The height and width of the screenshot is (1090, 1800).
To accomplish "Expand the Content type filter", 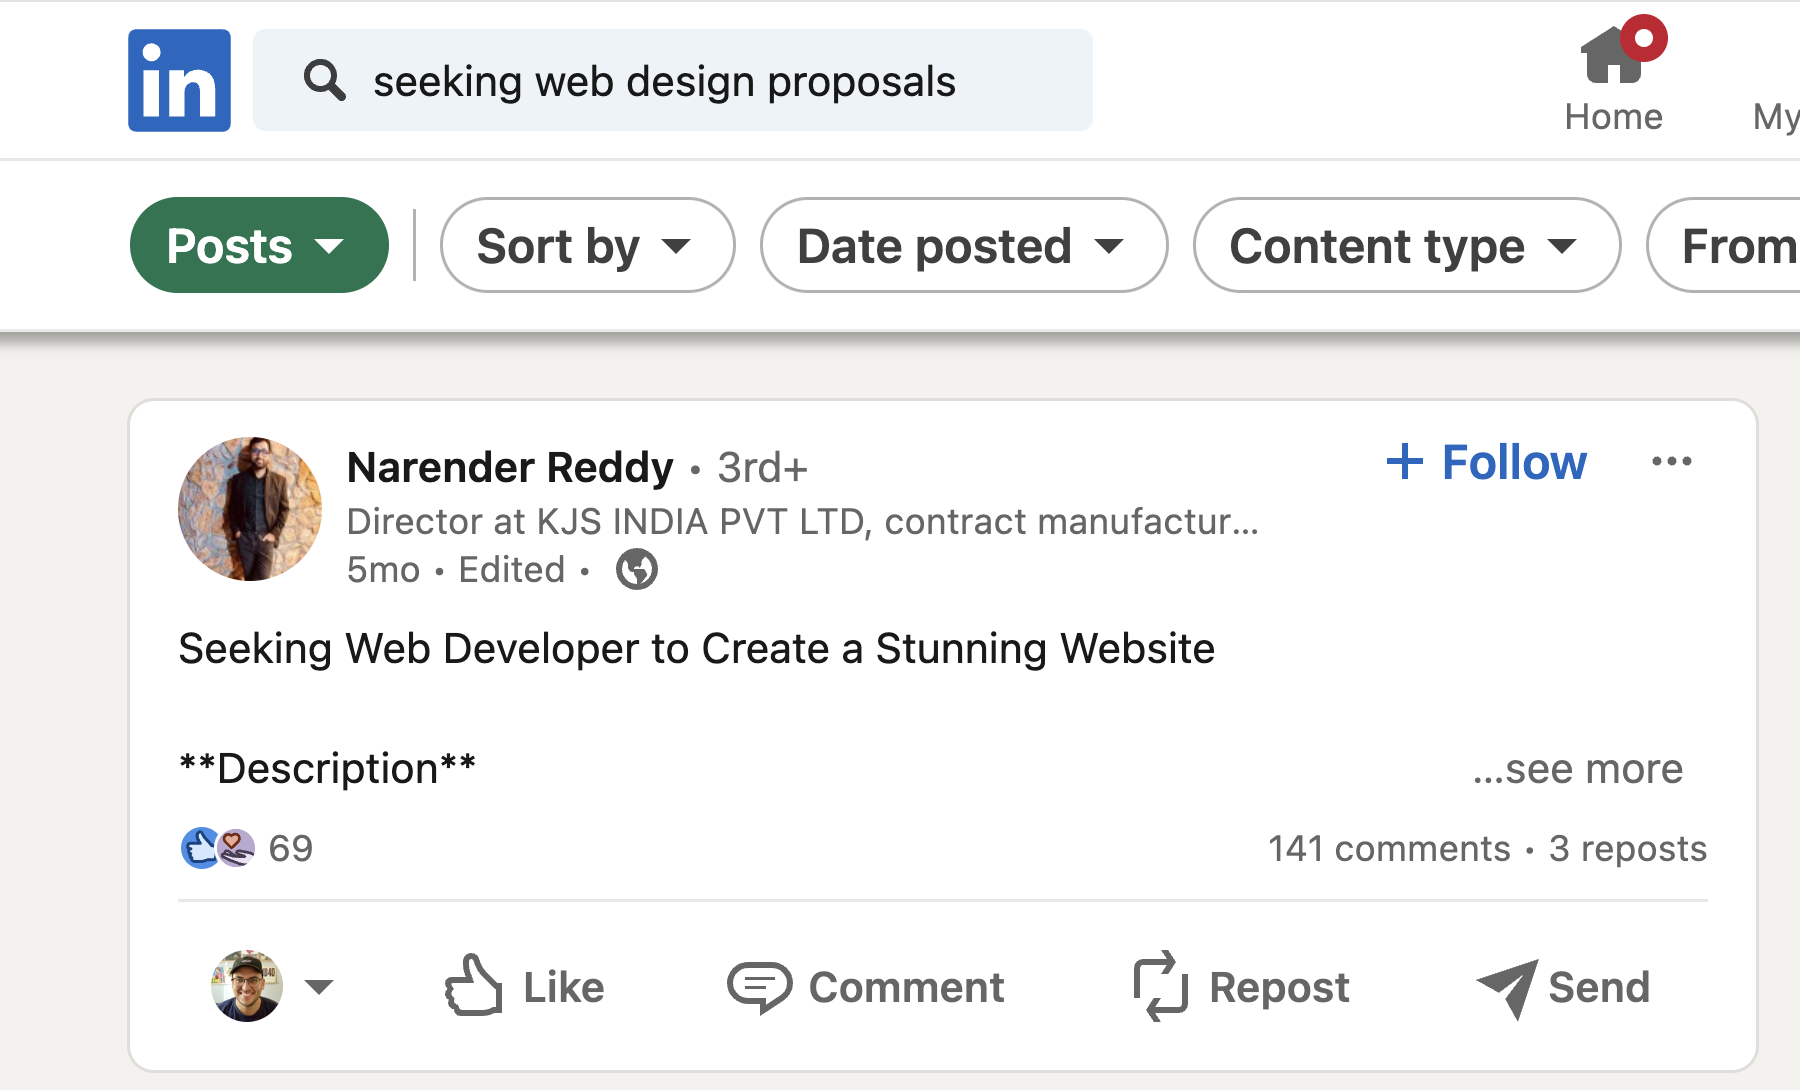I will click(x=1405, y=245).
